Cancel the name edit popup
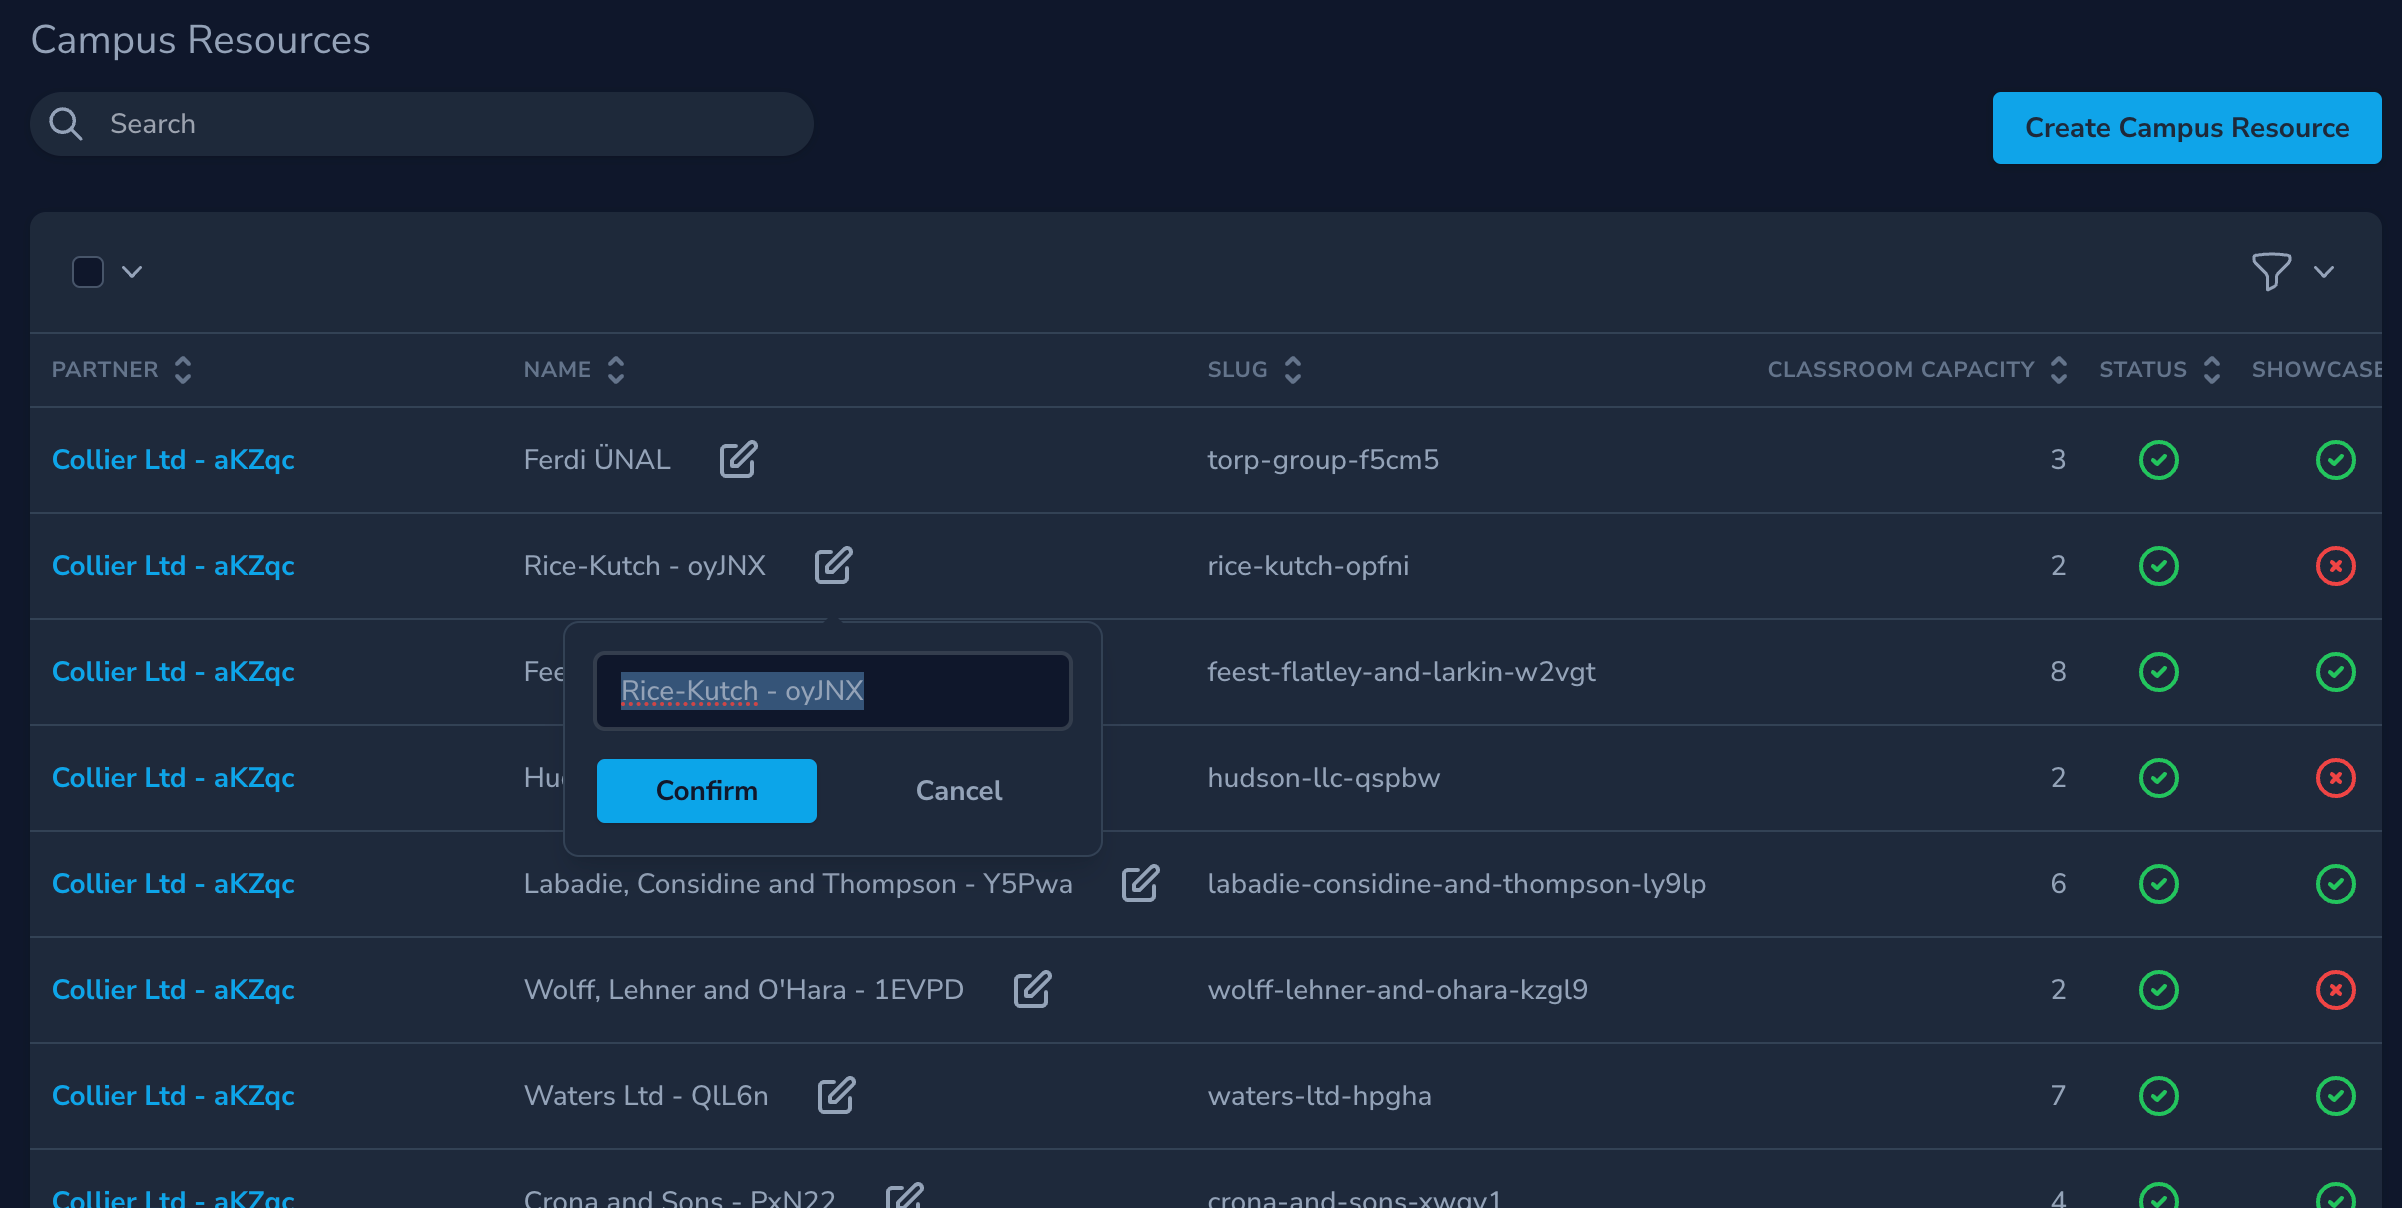This screenshot has width=2402, height=1208. coord(958,791)
